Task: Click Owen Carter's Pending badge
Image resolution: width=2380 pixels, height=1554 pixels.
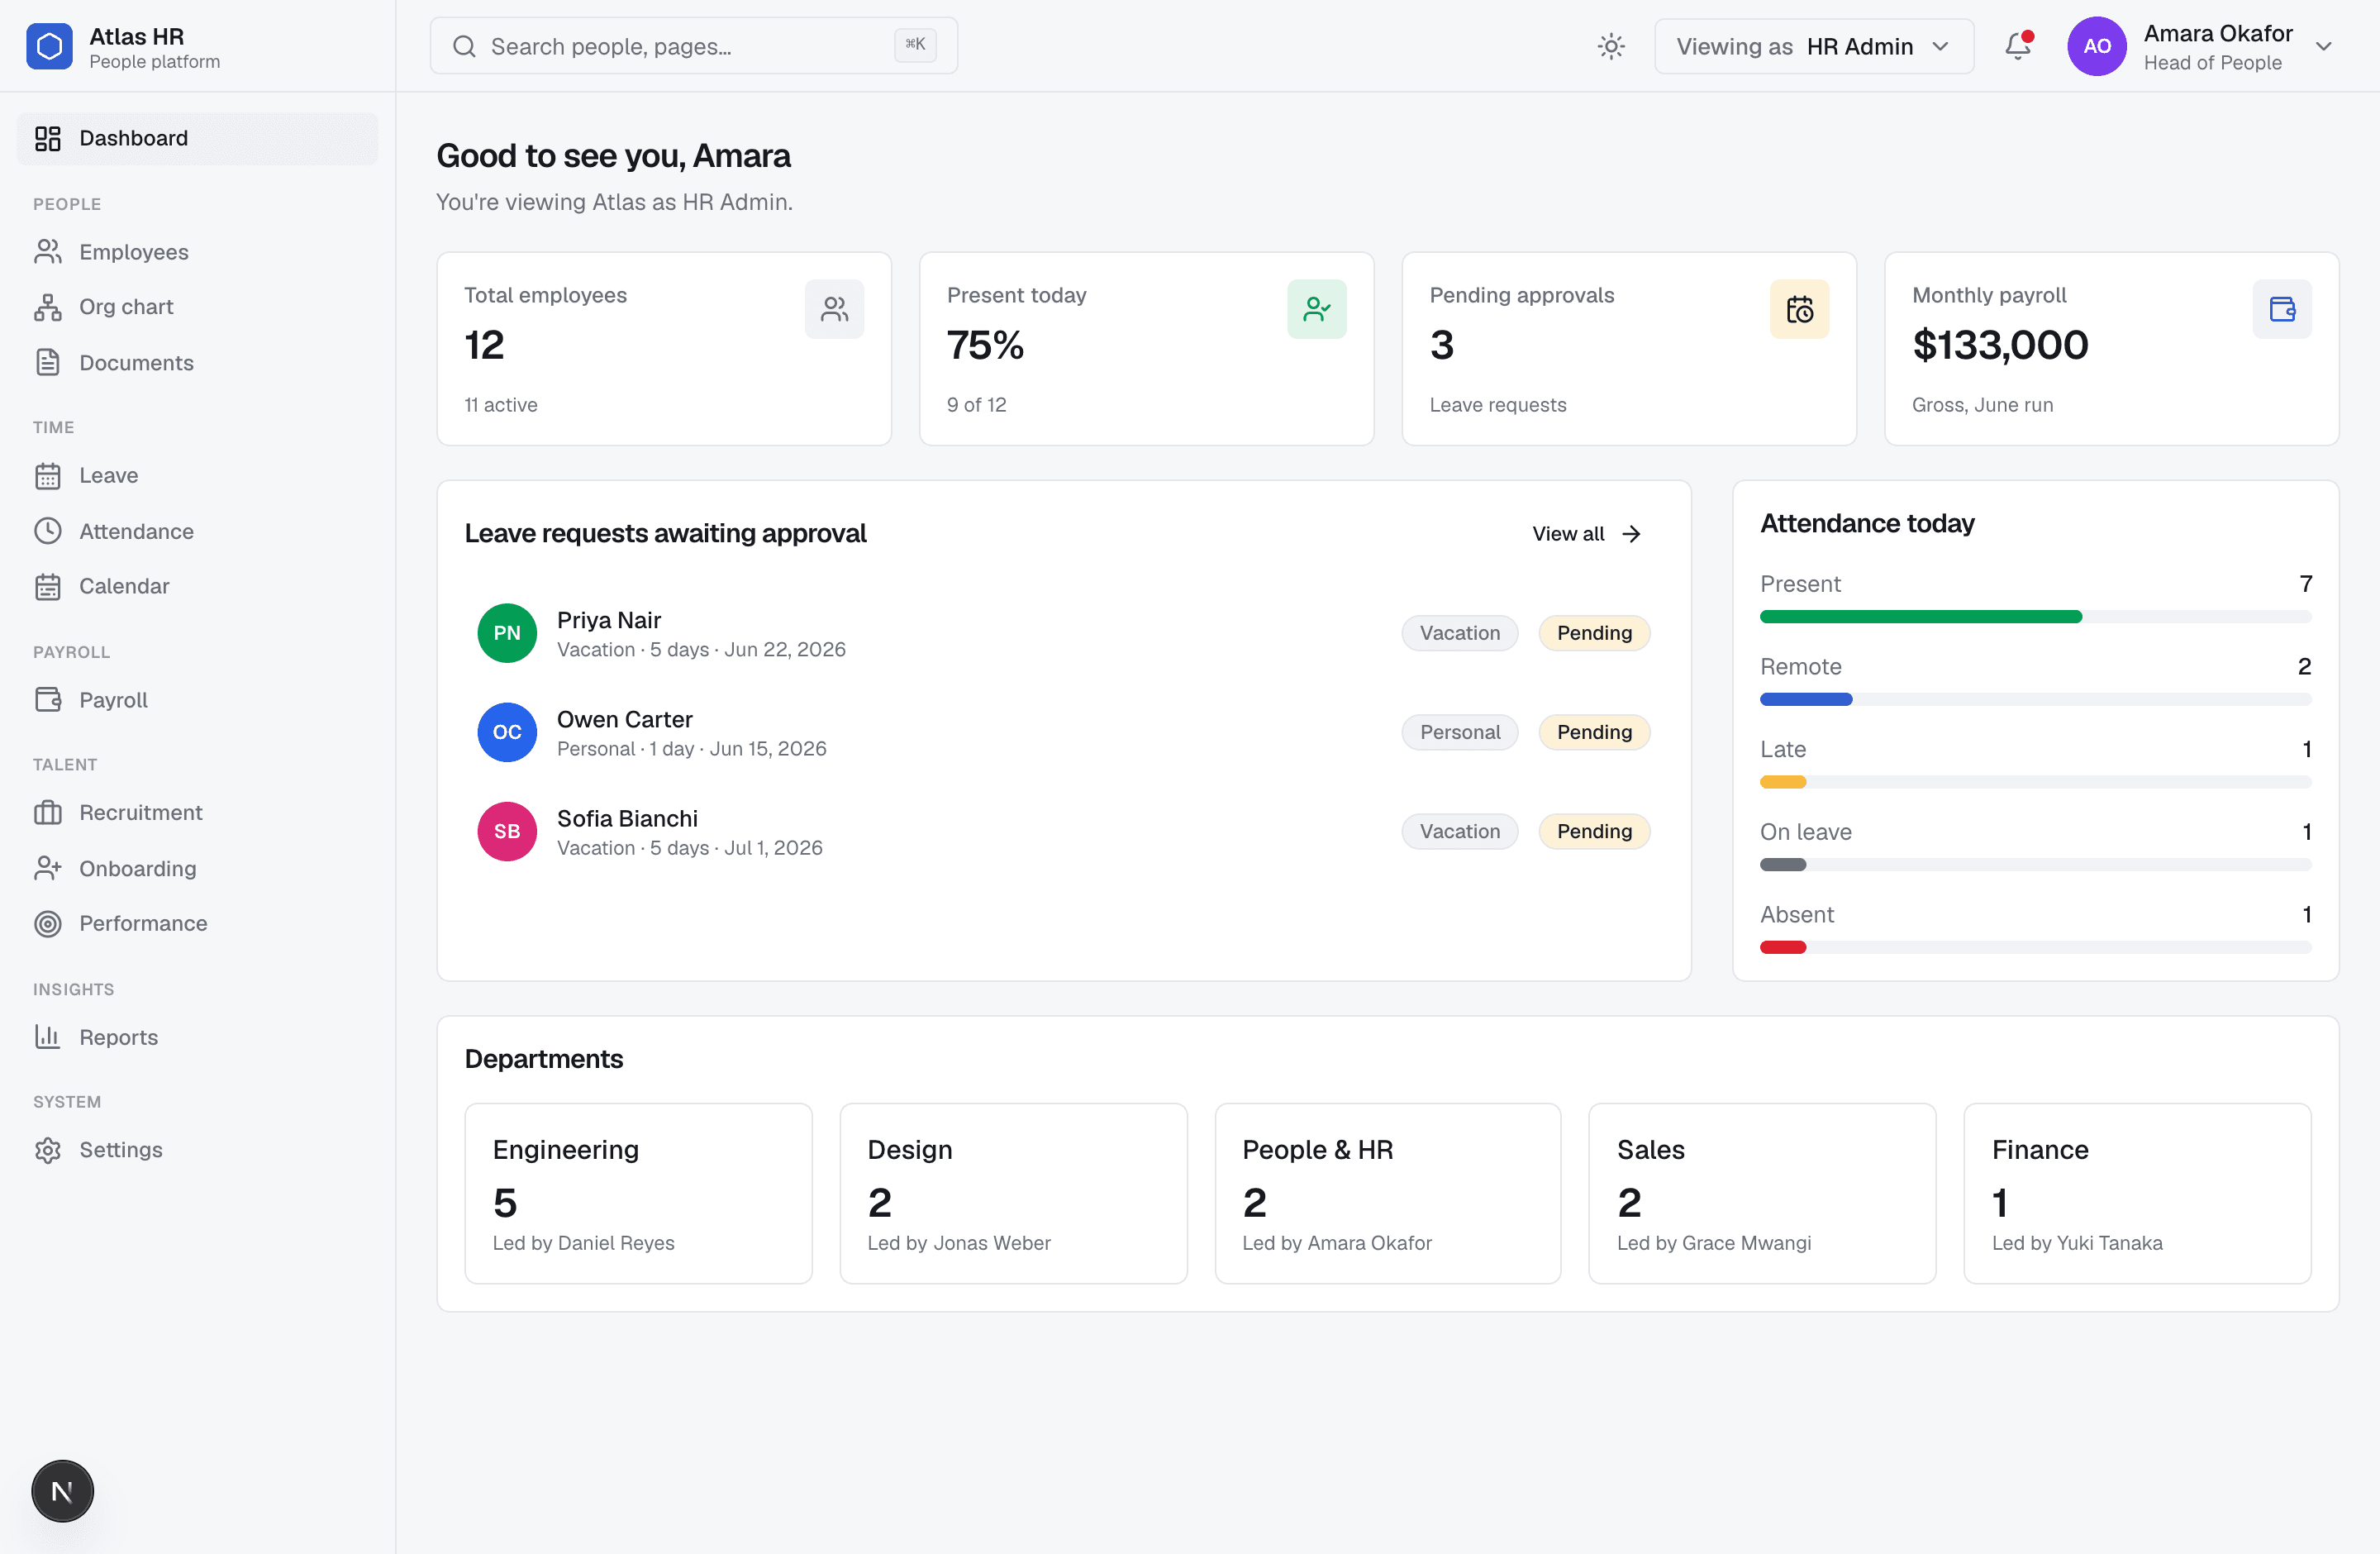Action: [x=1594, y=732]
